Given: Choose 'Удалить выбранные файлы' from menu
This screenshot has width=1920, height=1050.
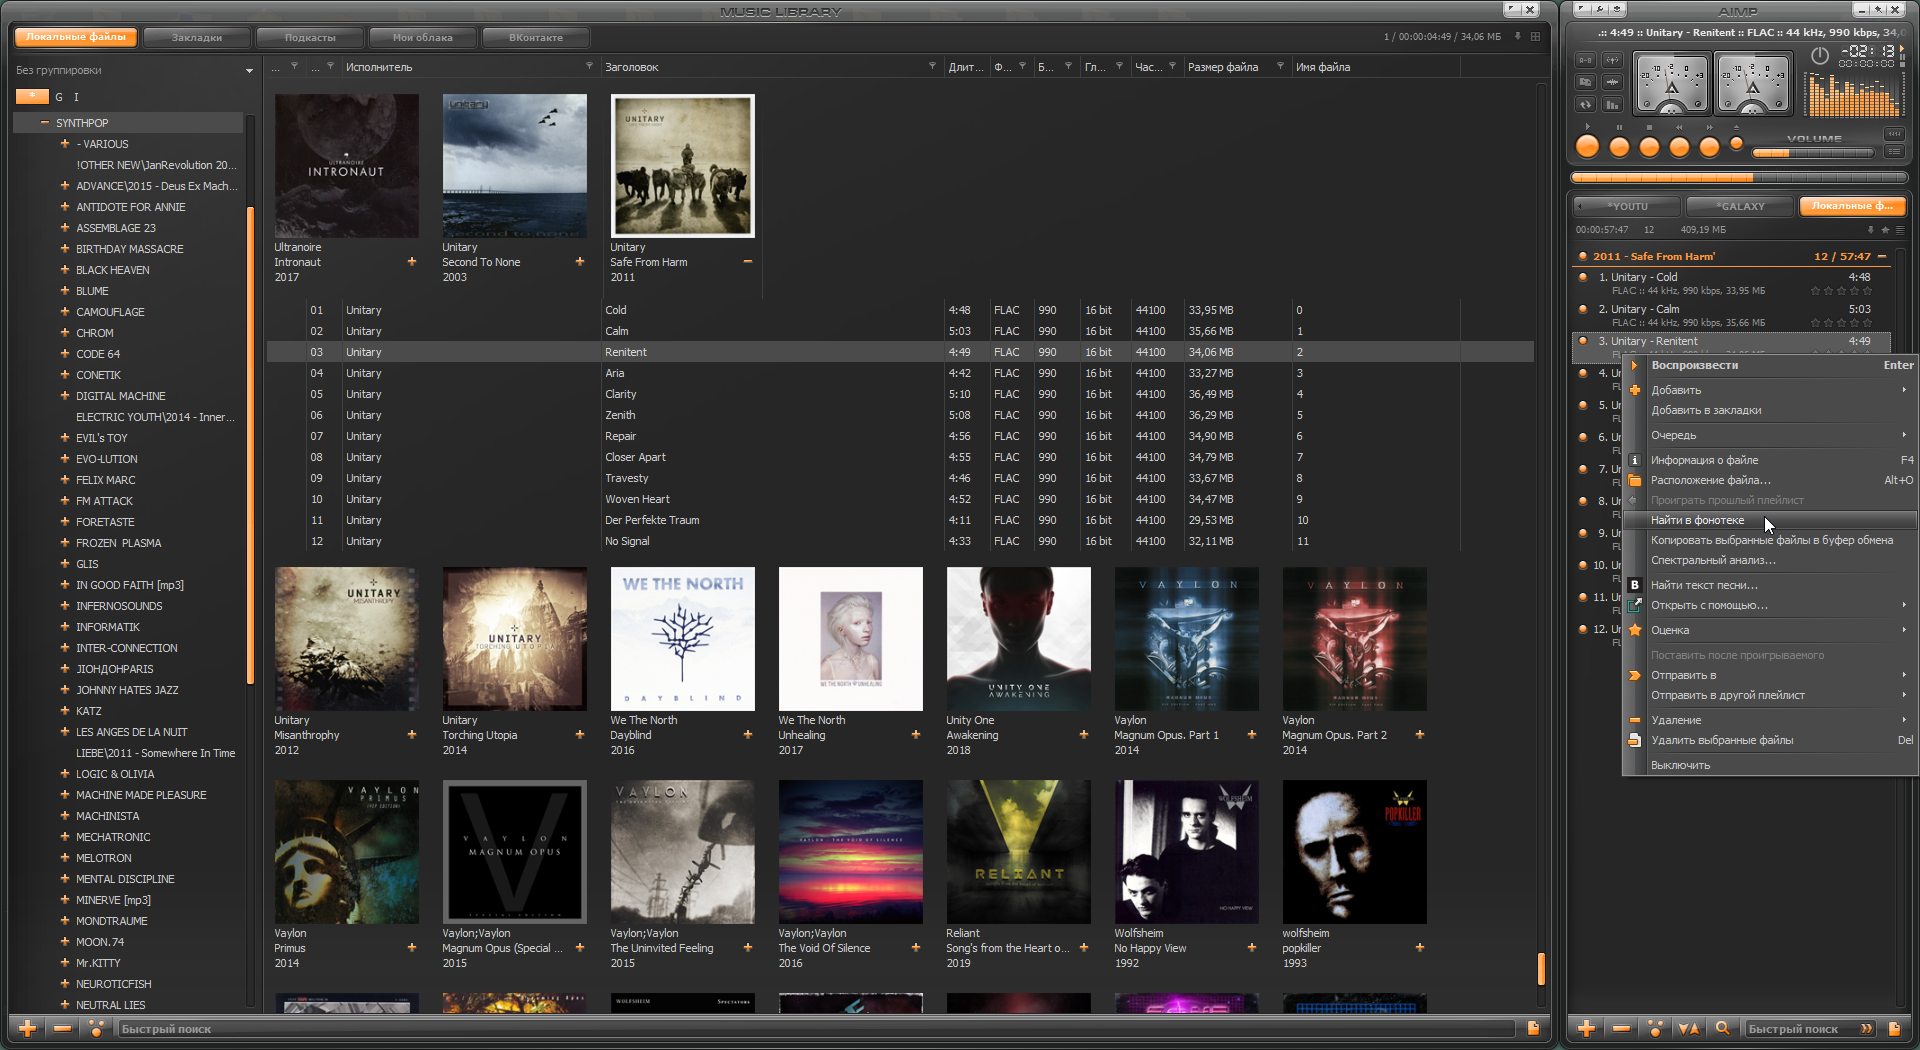Looking at the screenshot, I should (x=1770, y=740).
